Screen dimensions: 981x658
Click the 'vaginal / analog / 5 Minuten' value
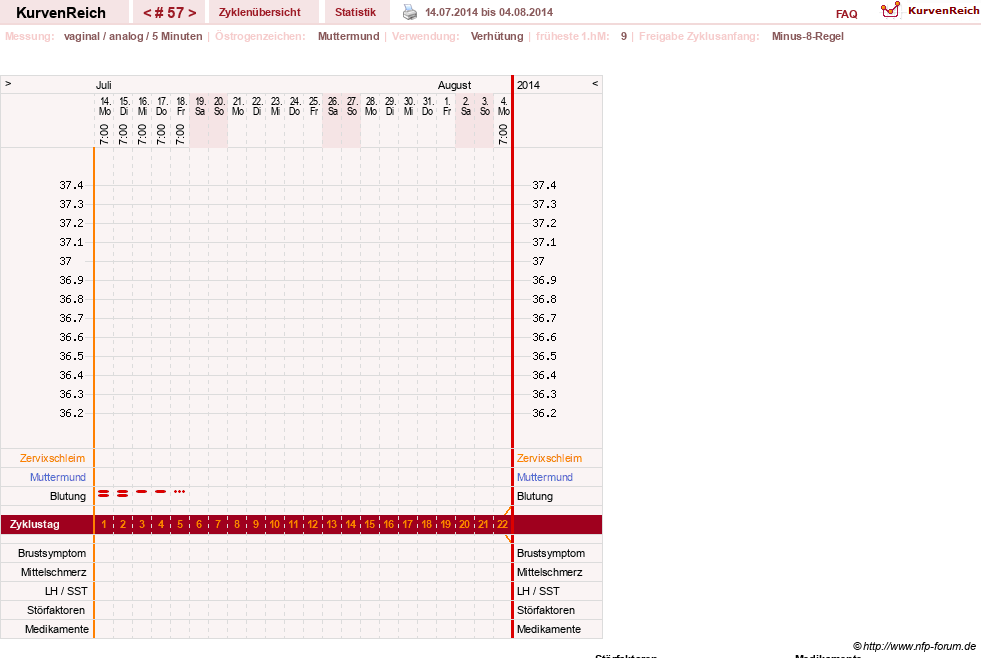point(133,36)
